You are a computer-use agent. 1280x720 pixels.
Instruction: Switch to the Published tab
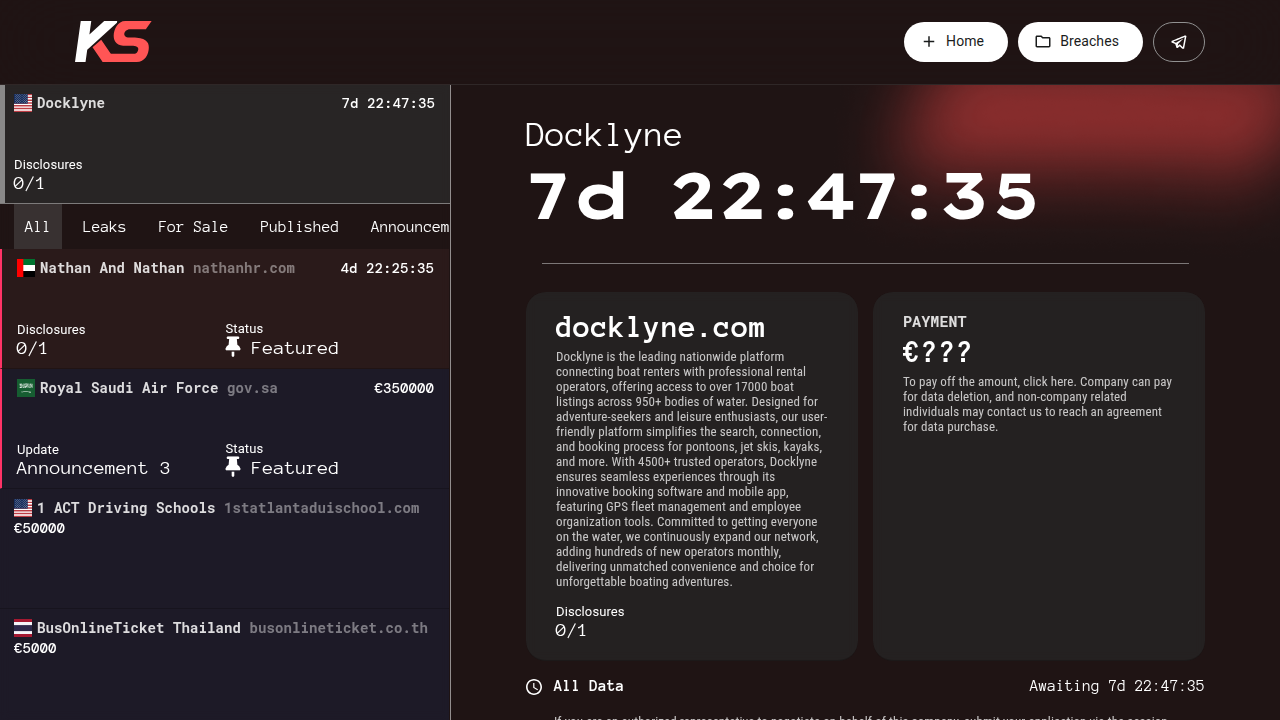pyautogui.click(x=299, y=227)
